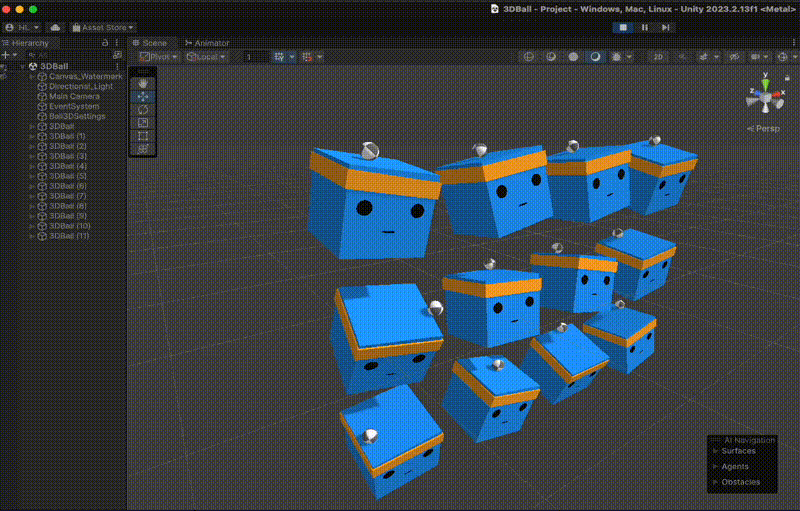This screenshot has width=800, height=511.
Task: Select Main Camera in Hierarchy
Action: pos(73,96)
